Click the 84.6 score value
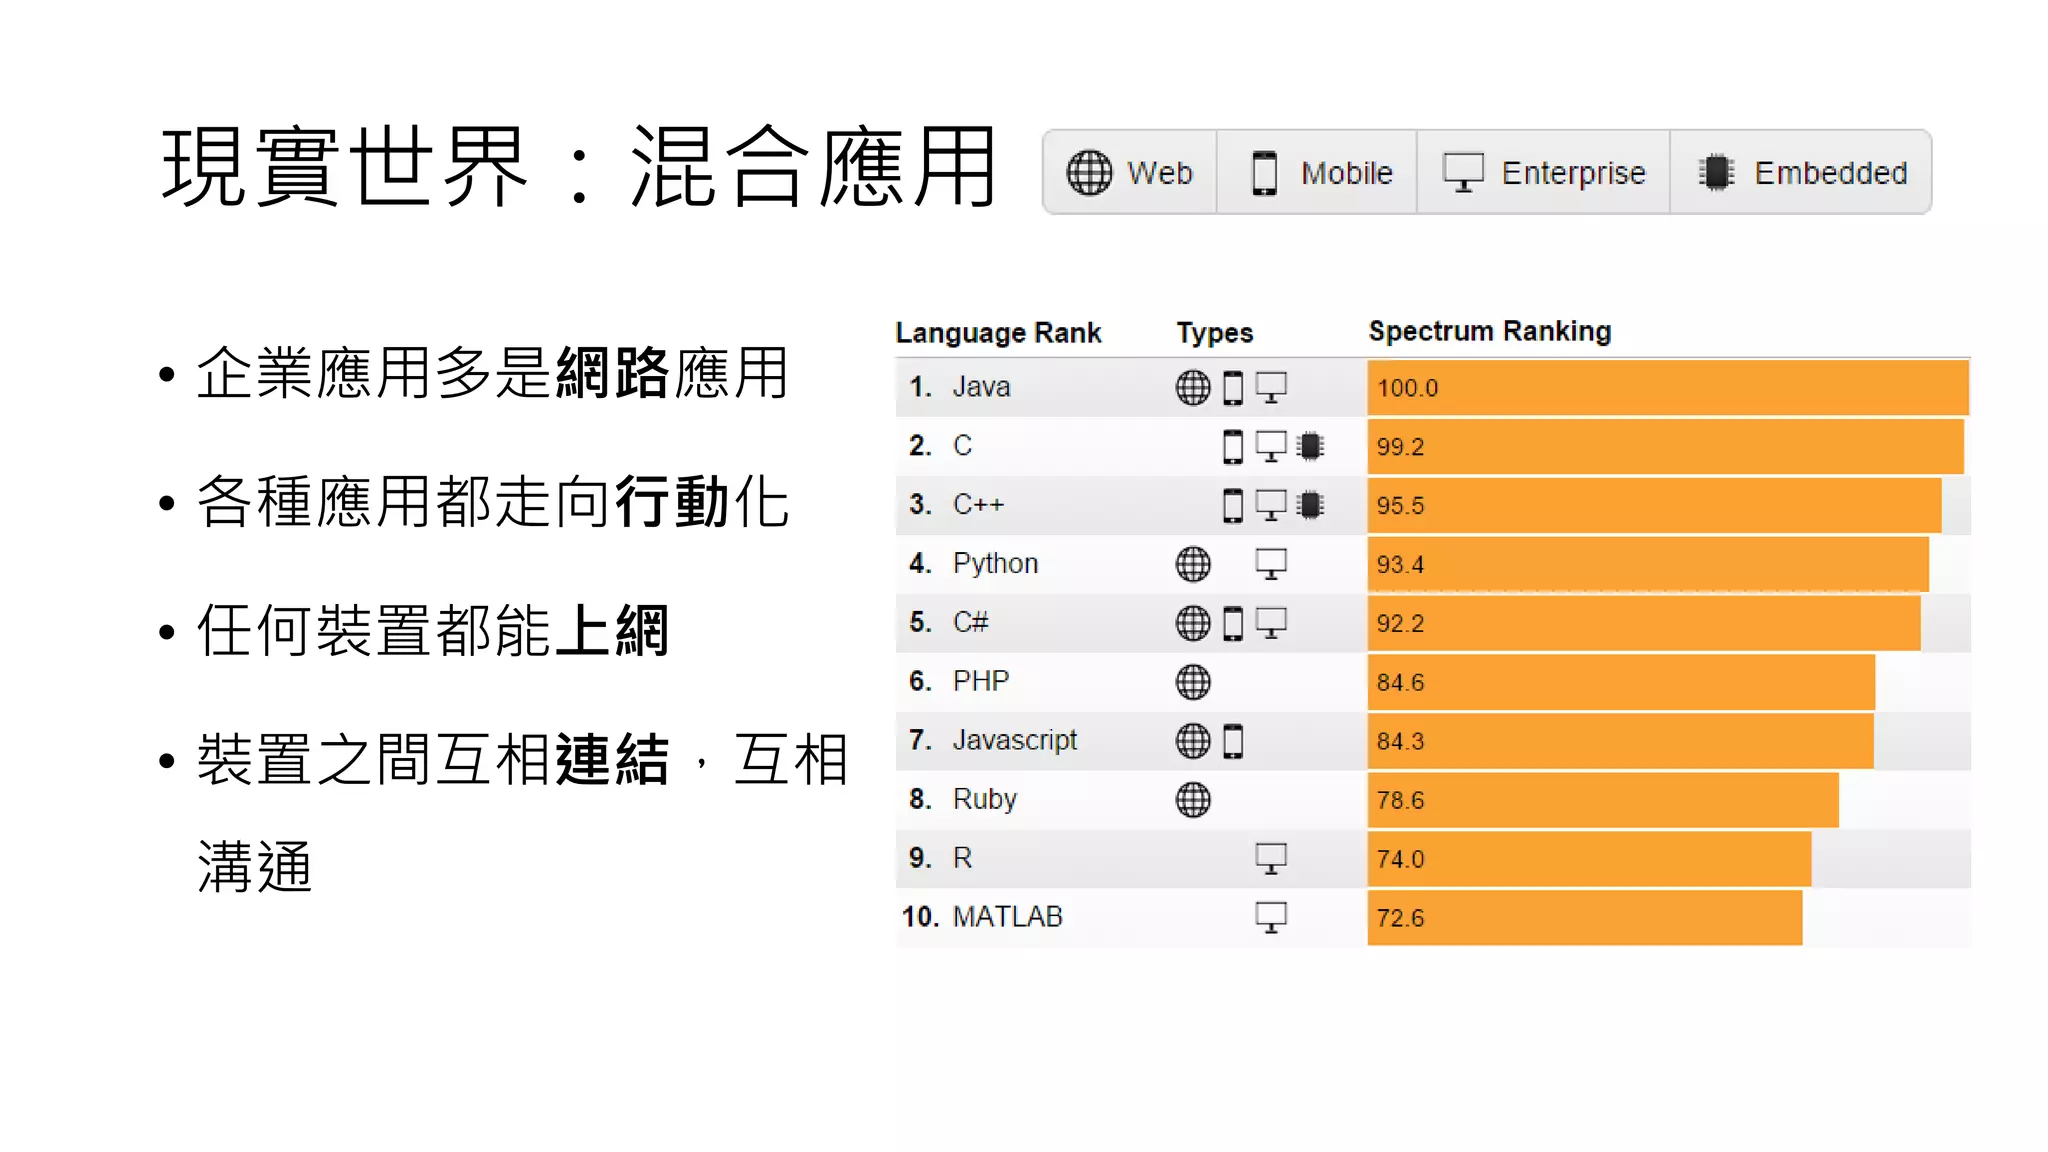This screenshot has width=2048, height=1152. point(1399,683)
